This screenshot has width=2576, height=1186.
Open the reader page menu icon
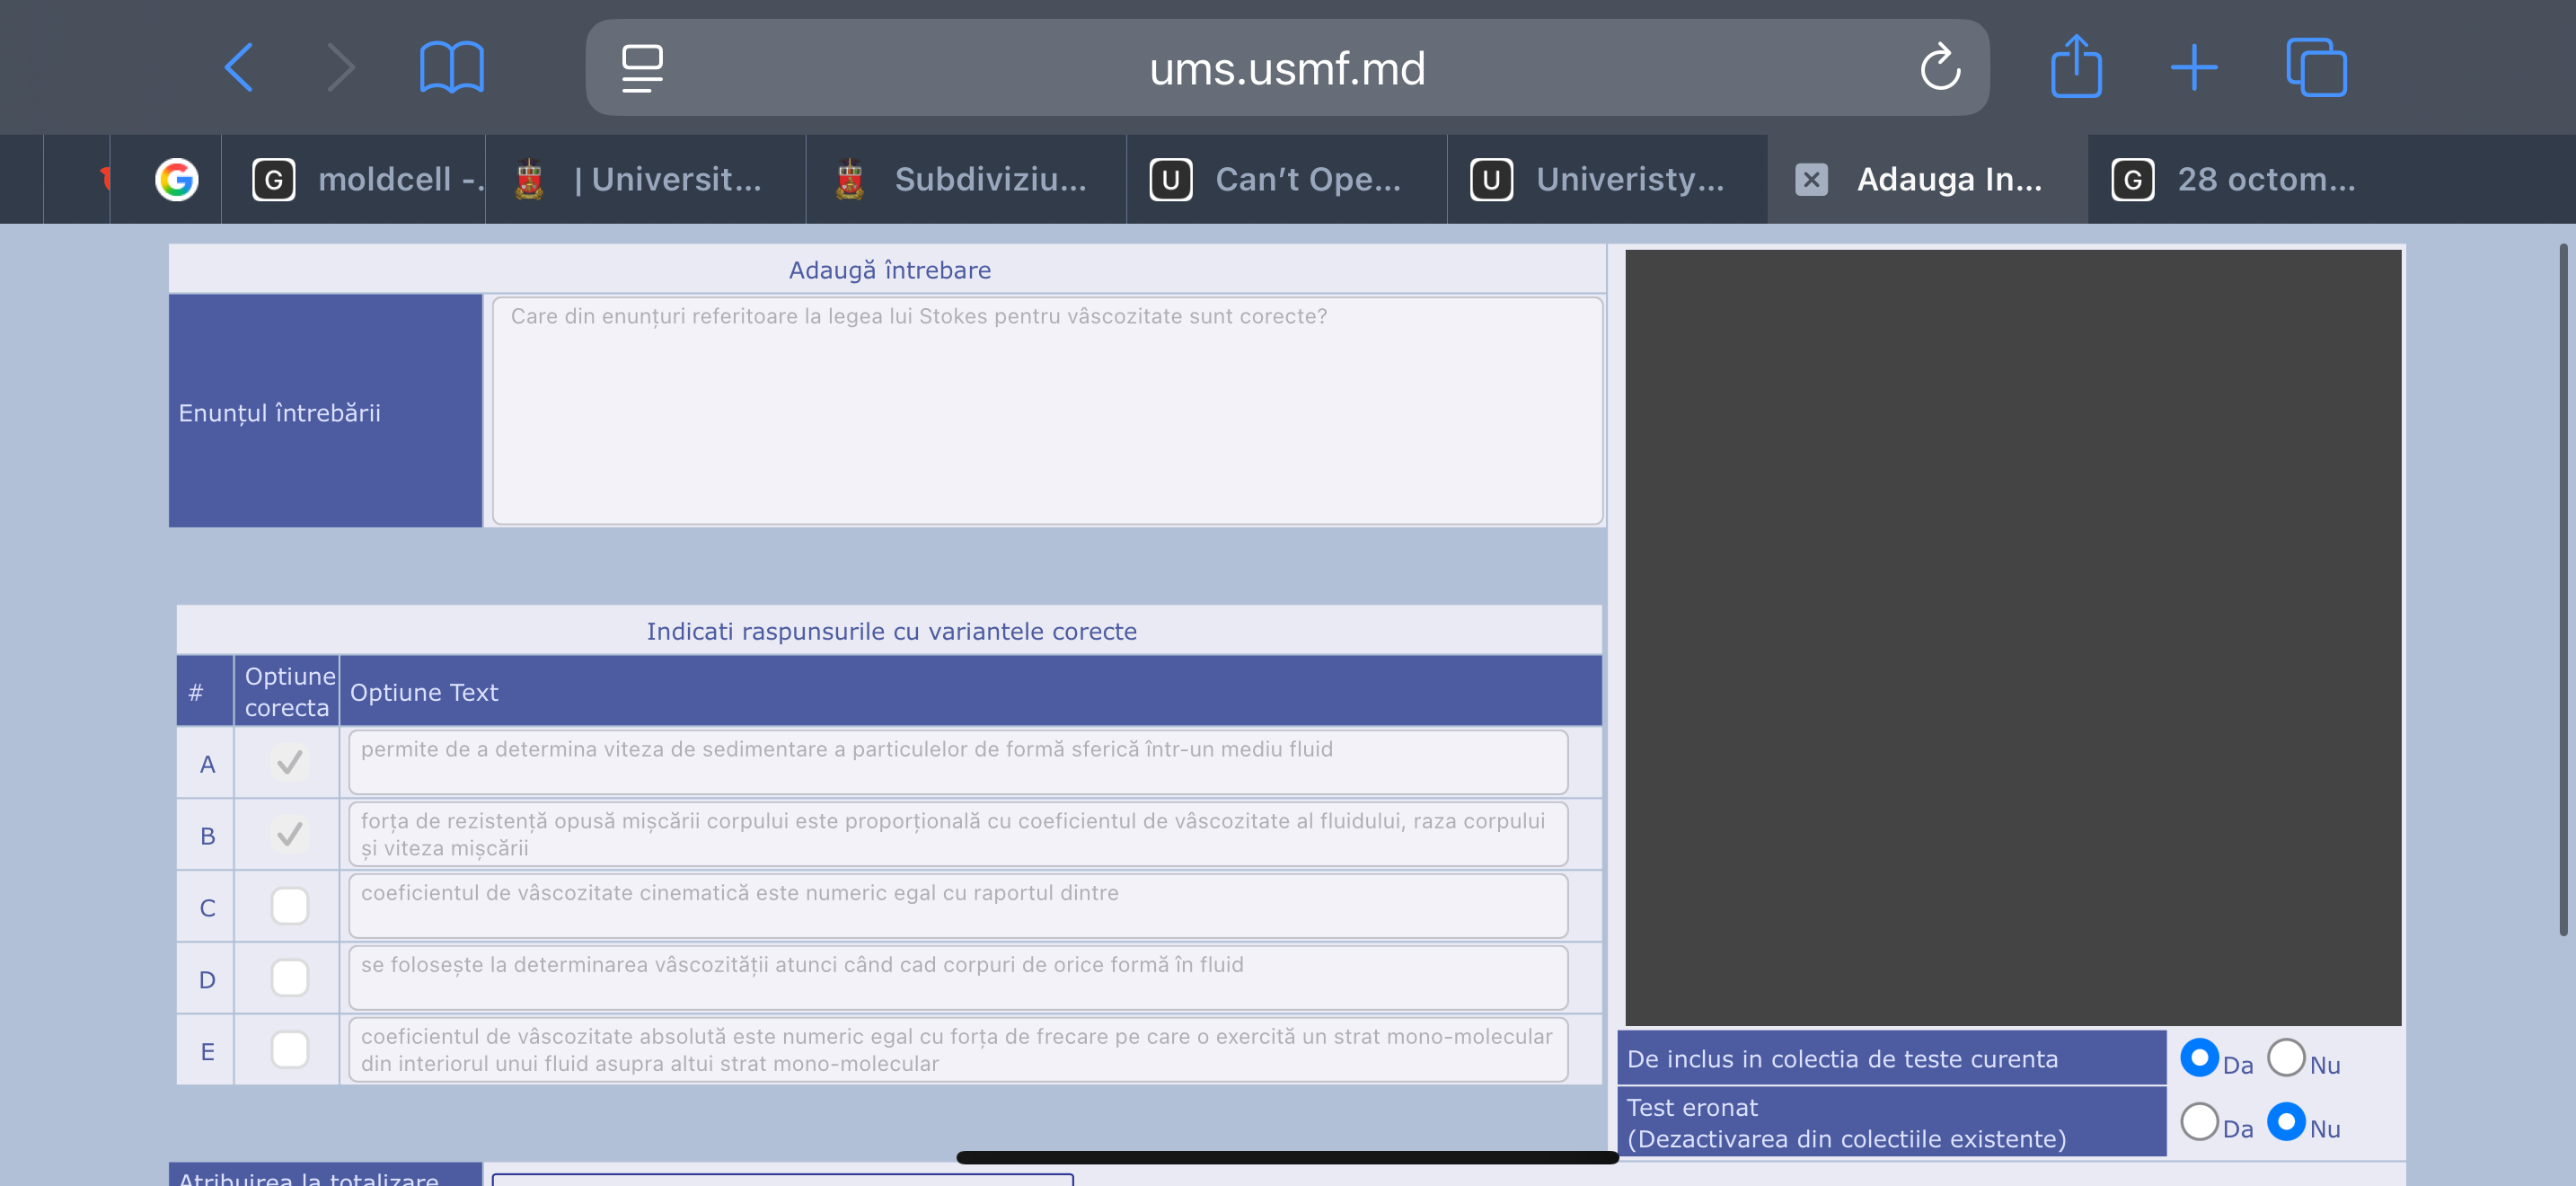tap(642, 68)
